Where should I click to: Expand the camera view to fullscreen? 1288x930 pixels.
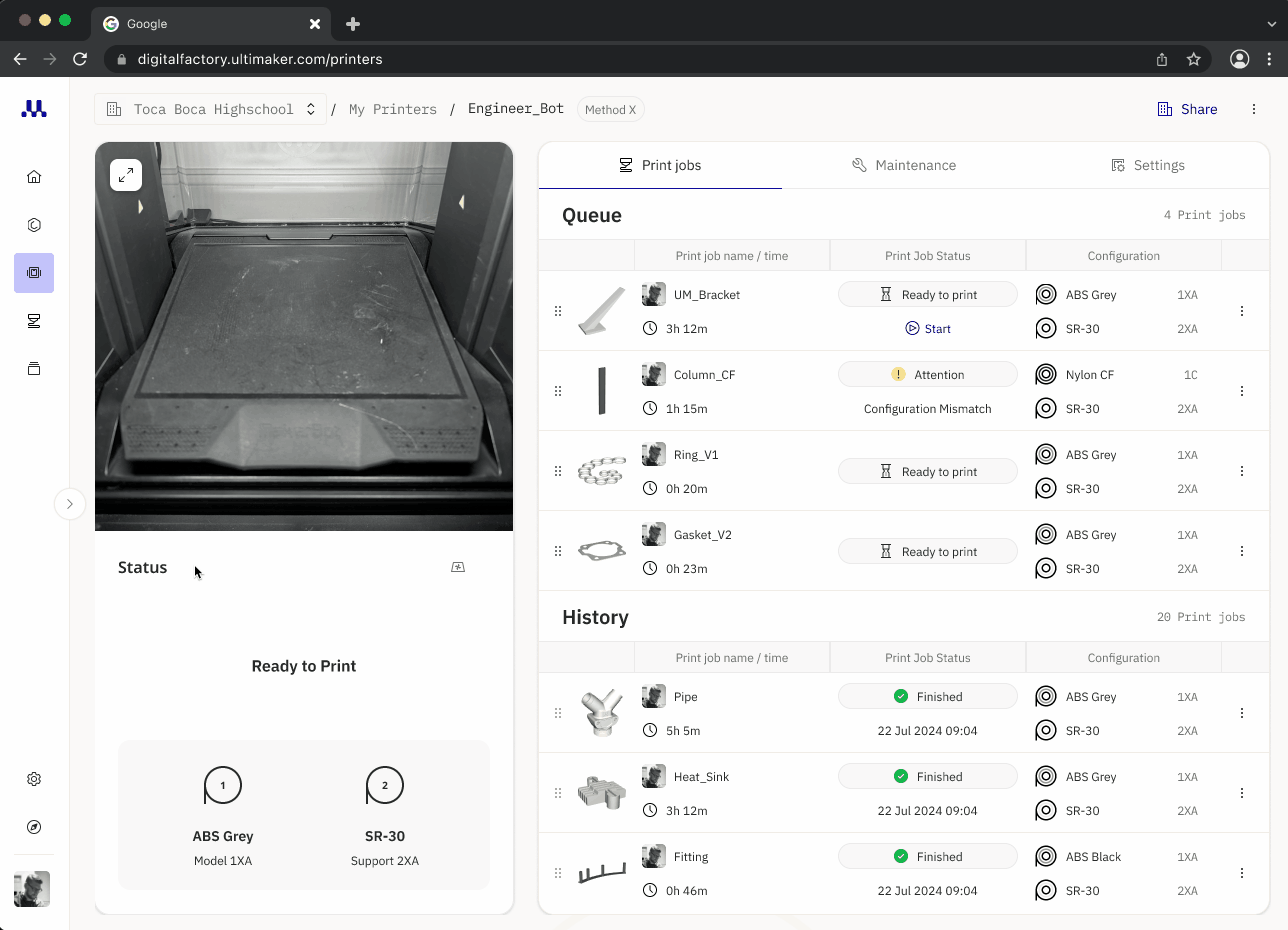tap(125, 174)
